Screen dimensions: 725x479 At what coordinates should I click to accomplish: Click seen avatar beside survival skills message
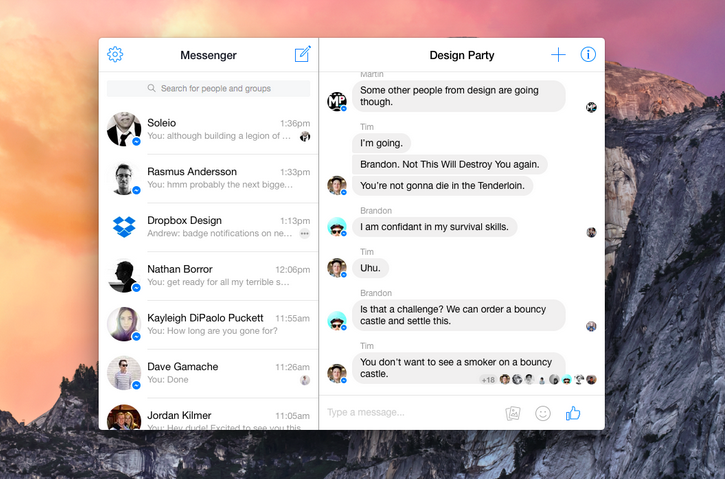pyautogui.click(x=591, y=232)
